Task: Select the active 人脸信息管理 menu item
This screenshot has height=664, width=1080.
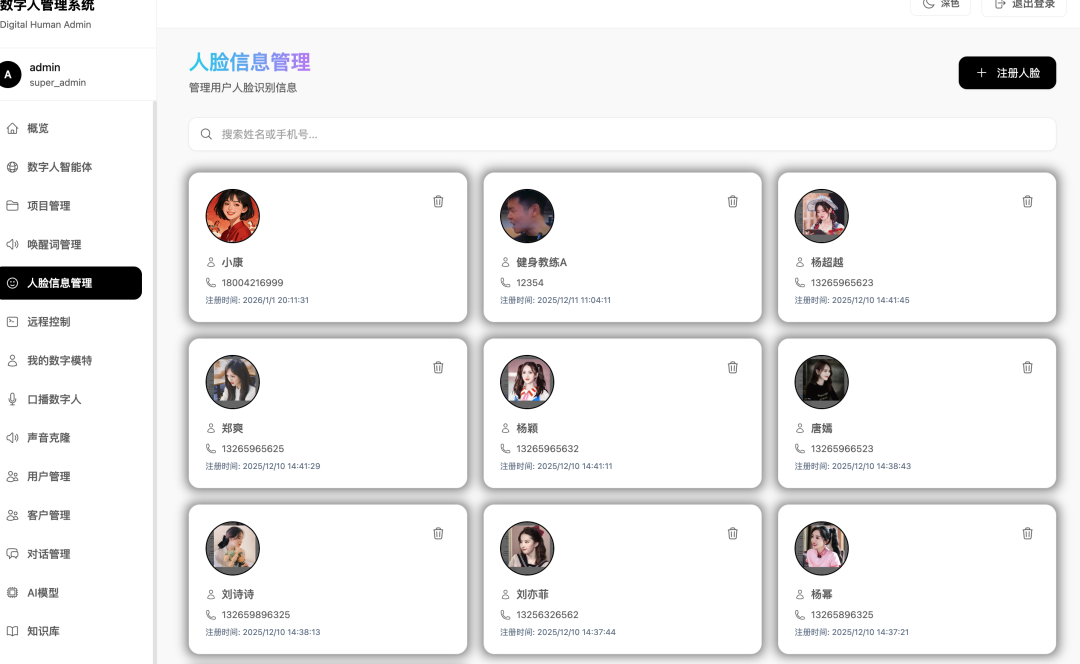Action: pyautogui.click(x=71, y=283)
